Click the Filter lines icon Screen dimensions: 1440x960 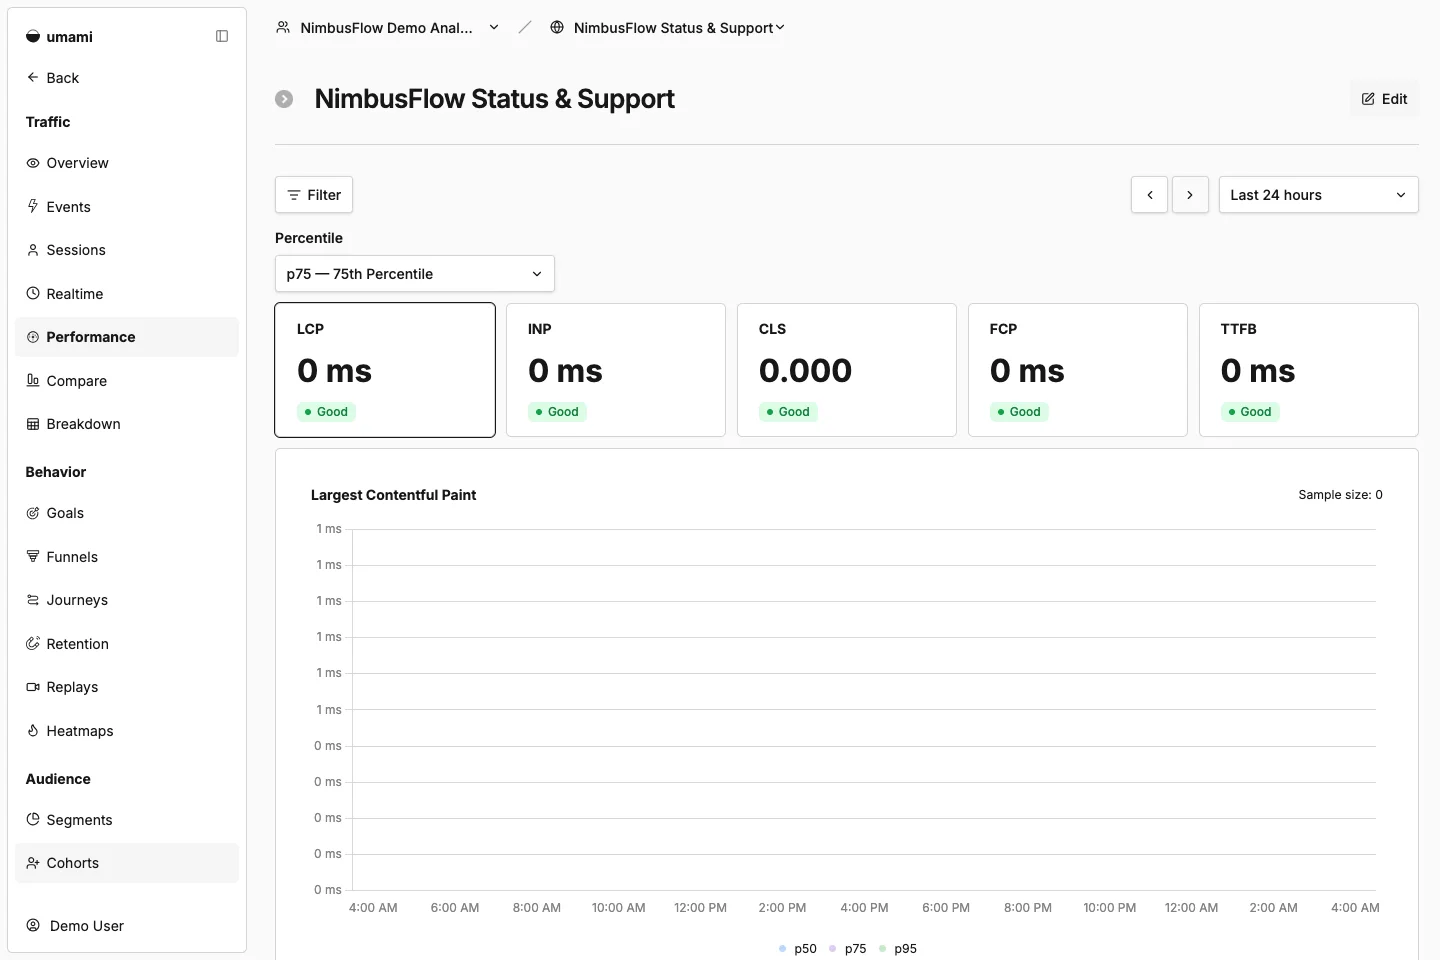(x=294, y=195)
